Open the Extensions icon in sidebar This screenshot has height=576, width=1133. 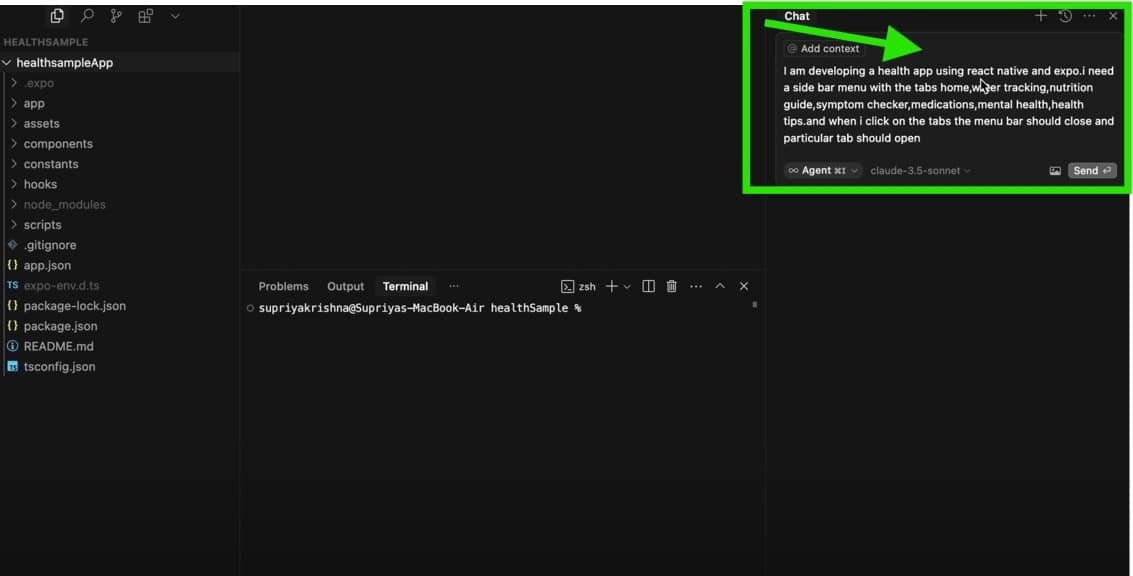146,16
